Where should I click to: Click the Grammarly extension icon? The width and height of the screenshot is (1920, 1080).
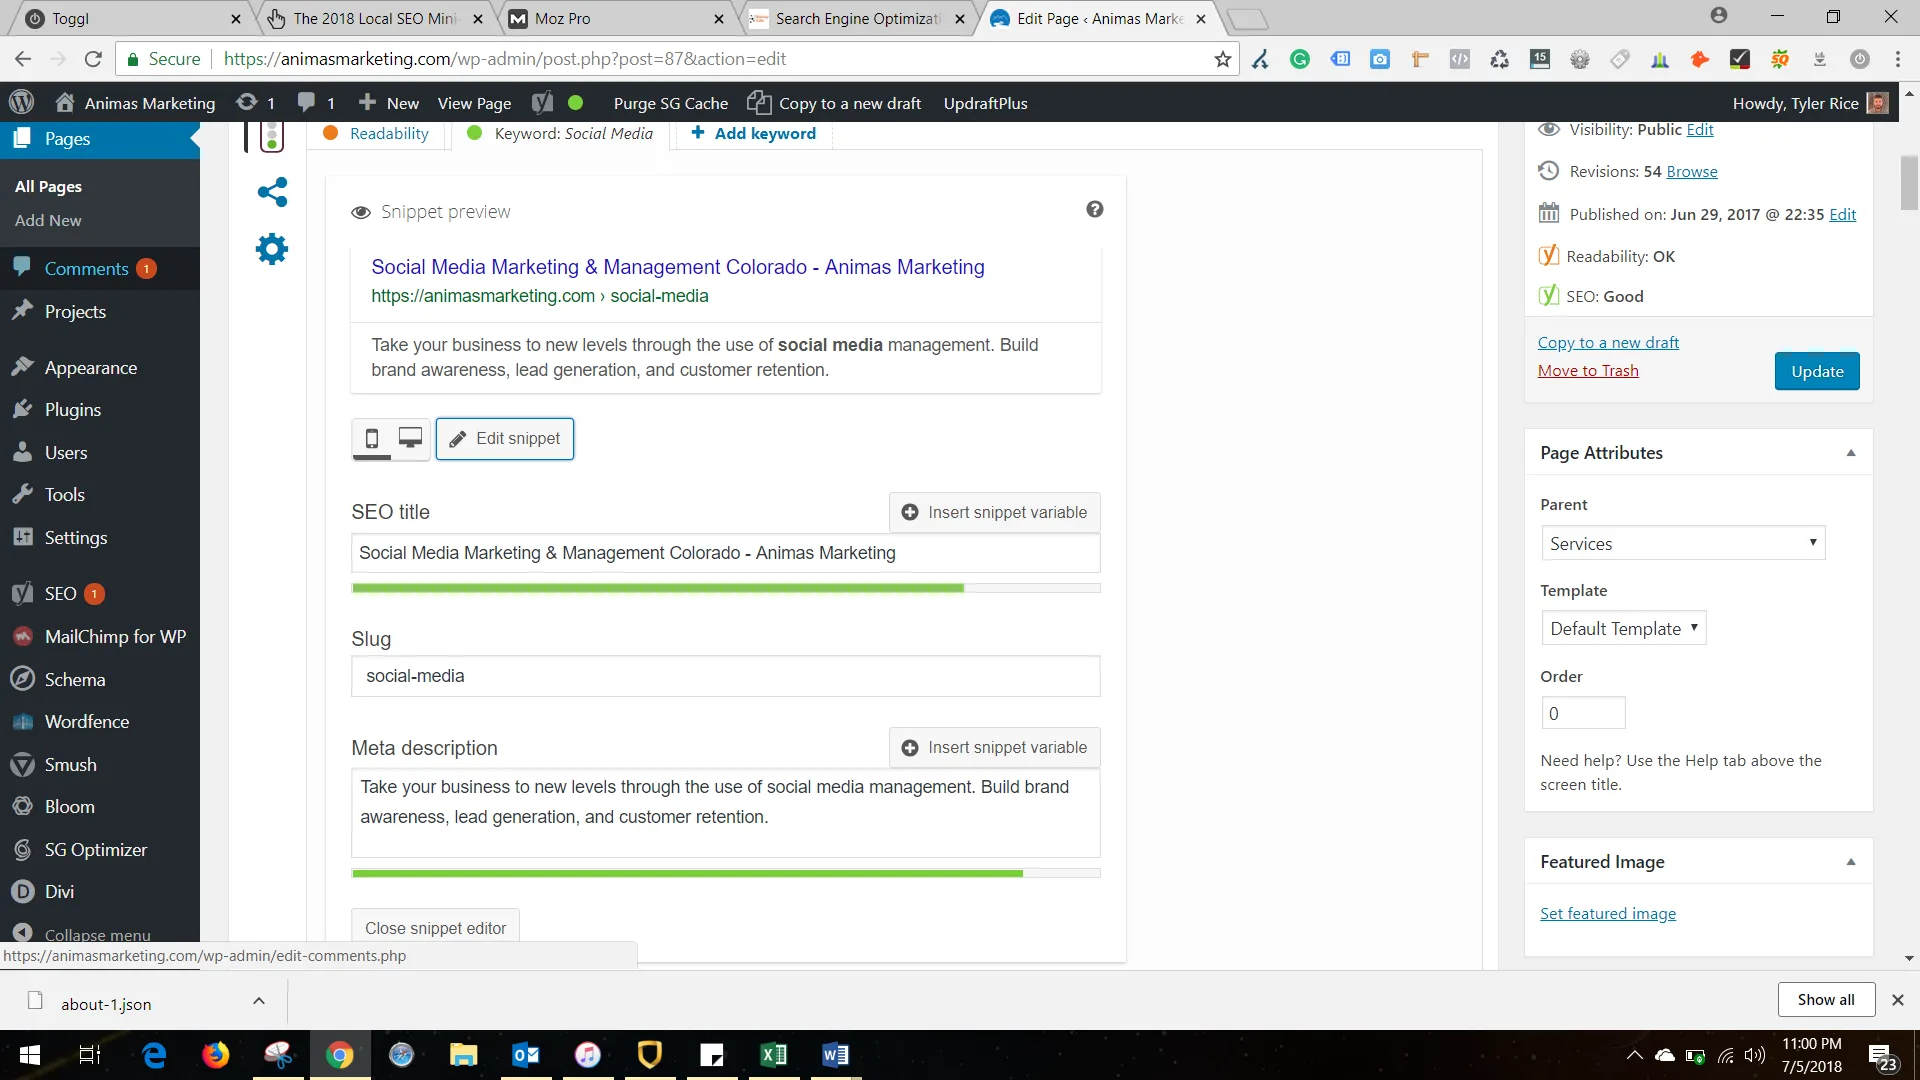point(1300,59)
